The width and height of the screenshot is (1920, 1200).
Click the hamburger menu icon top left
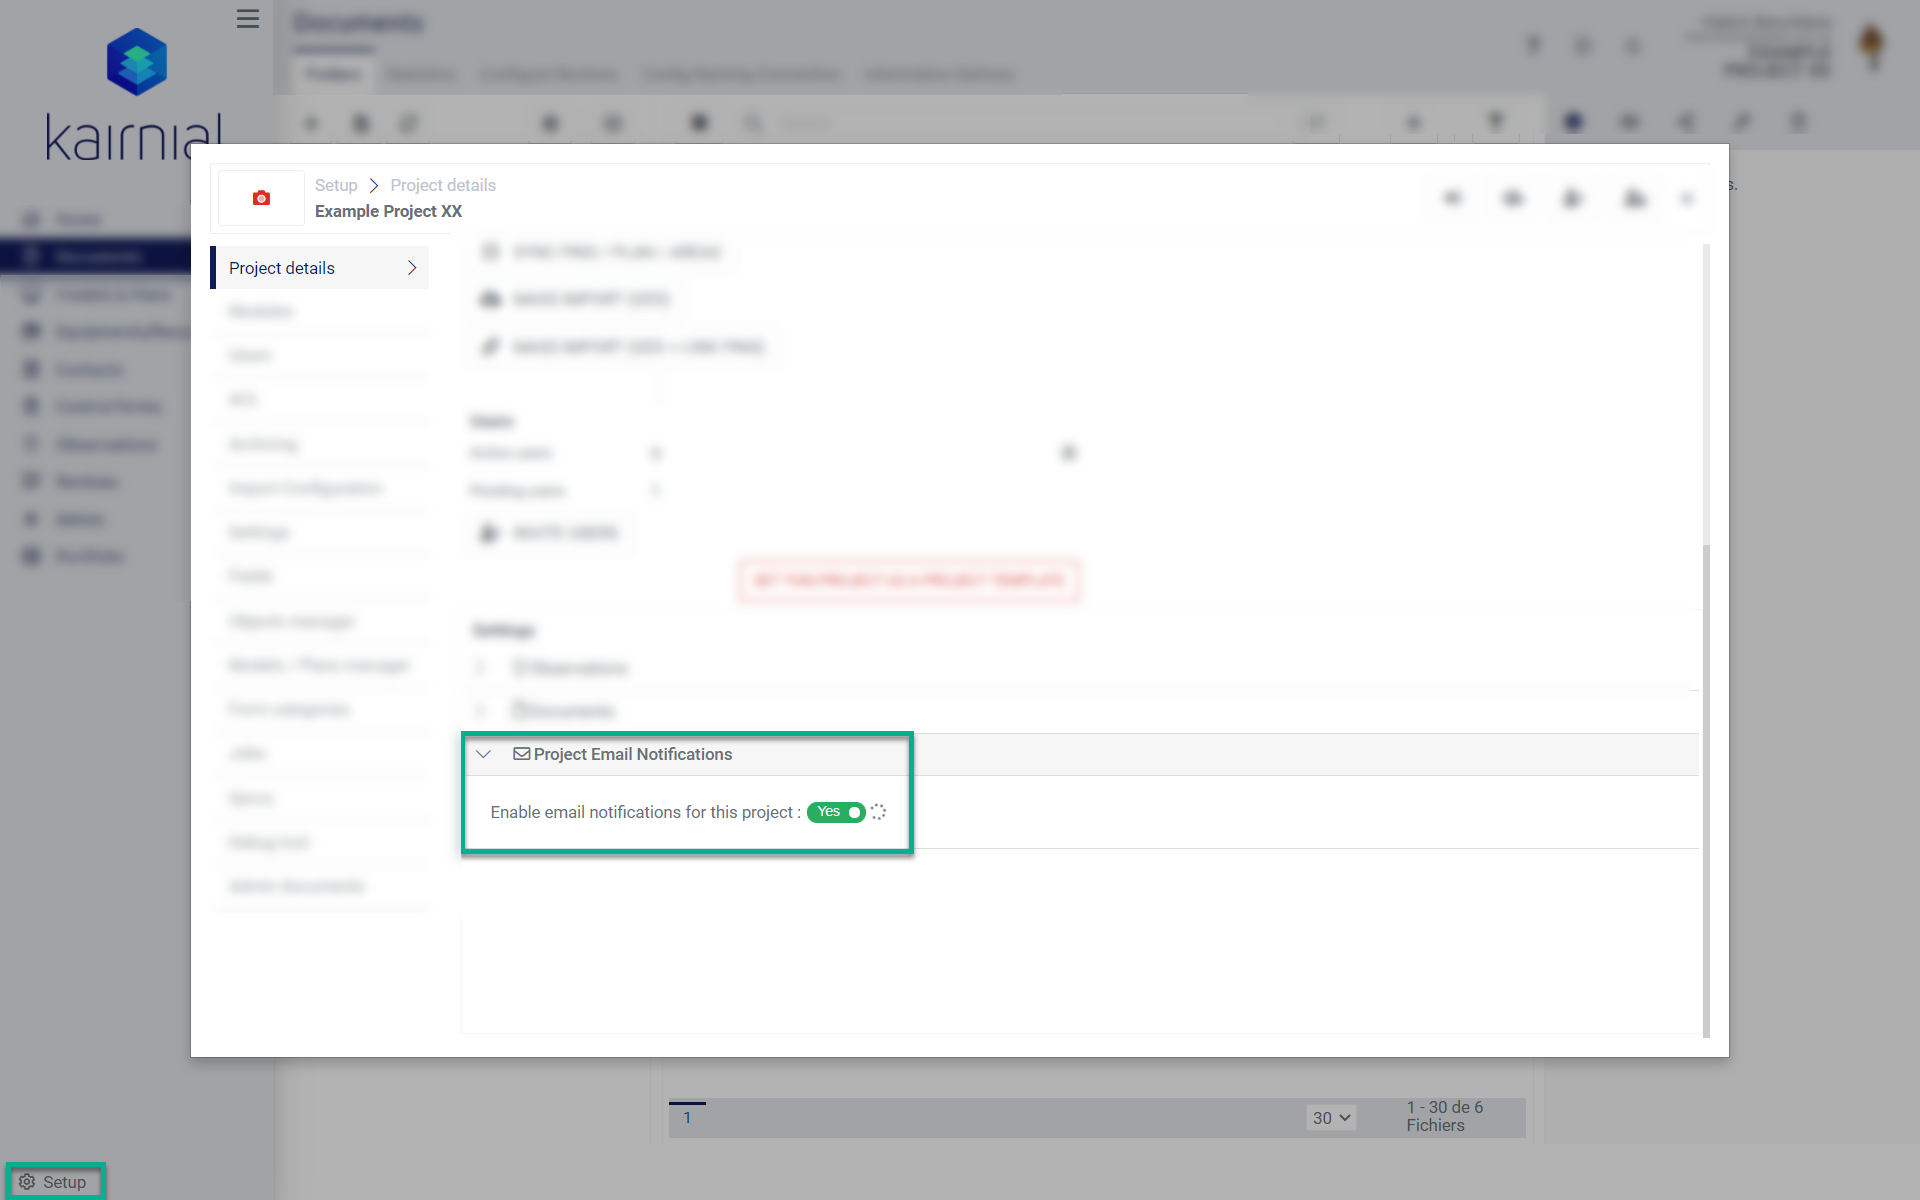247,19
